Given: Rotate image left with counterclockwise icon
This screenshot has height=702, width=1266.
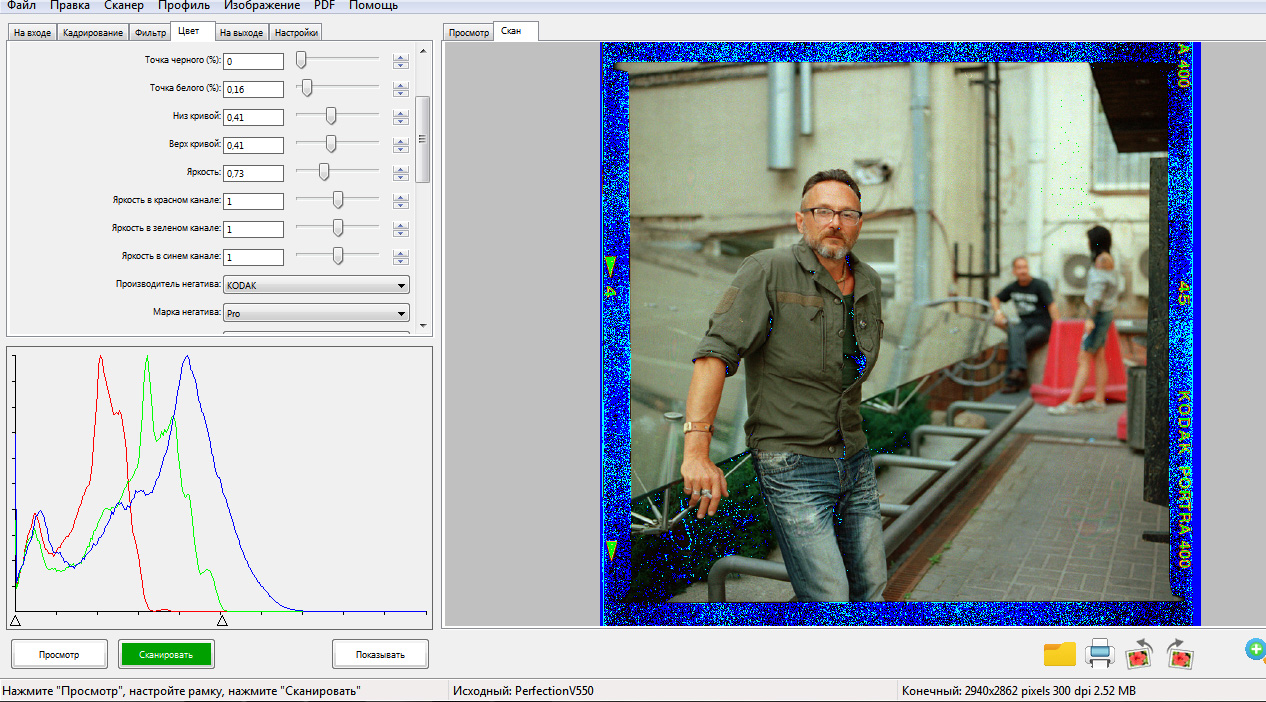Looking at the screenshot, I should click(1141, 654).
